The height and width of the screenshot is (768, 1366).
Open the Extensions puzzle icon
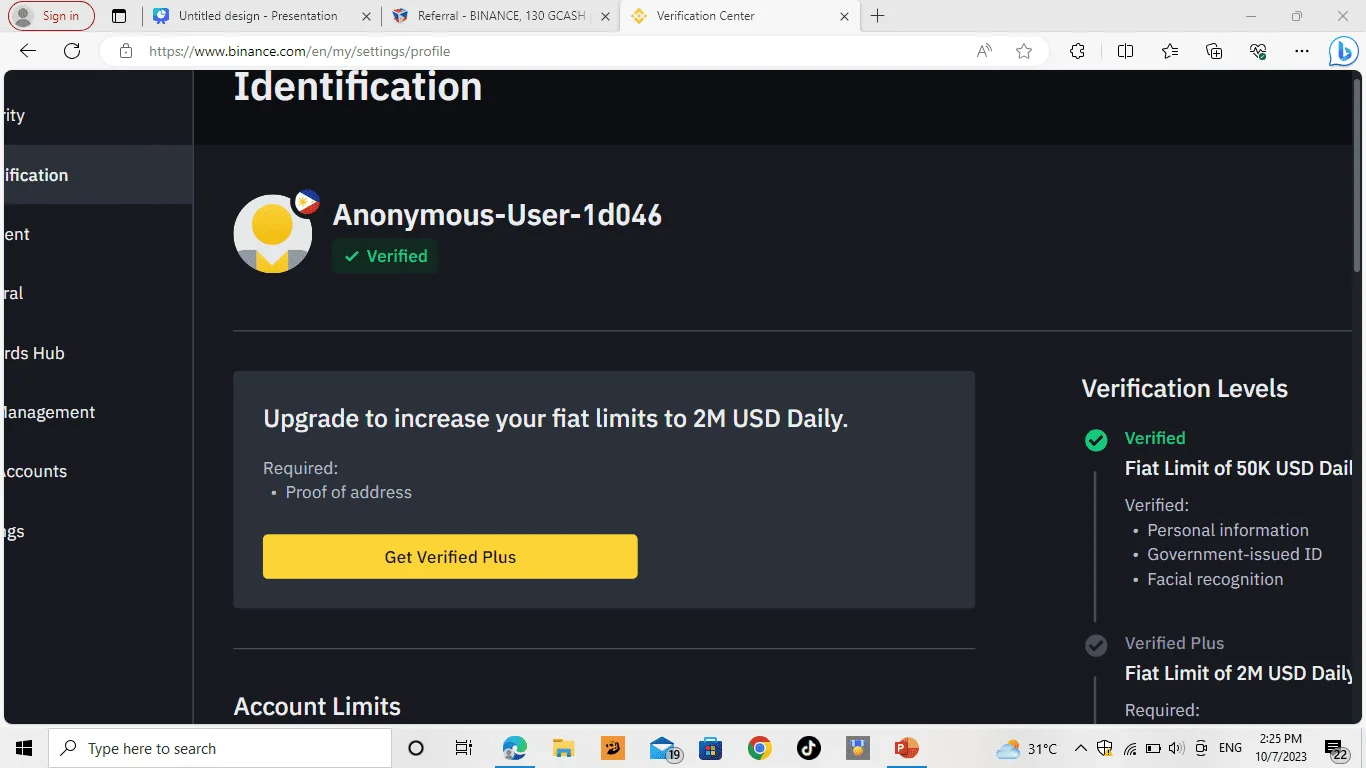[1077, 51]
